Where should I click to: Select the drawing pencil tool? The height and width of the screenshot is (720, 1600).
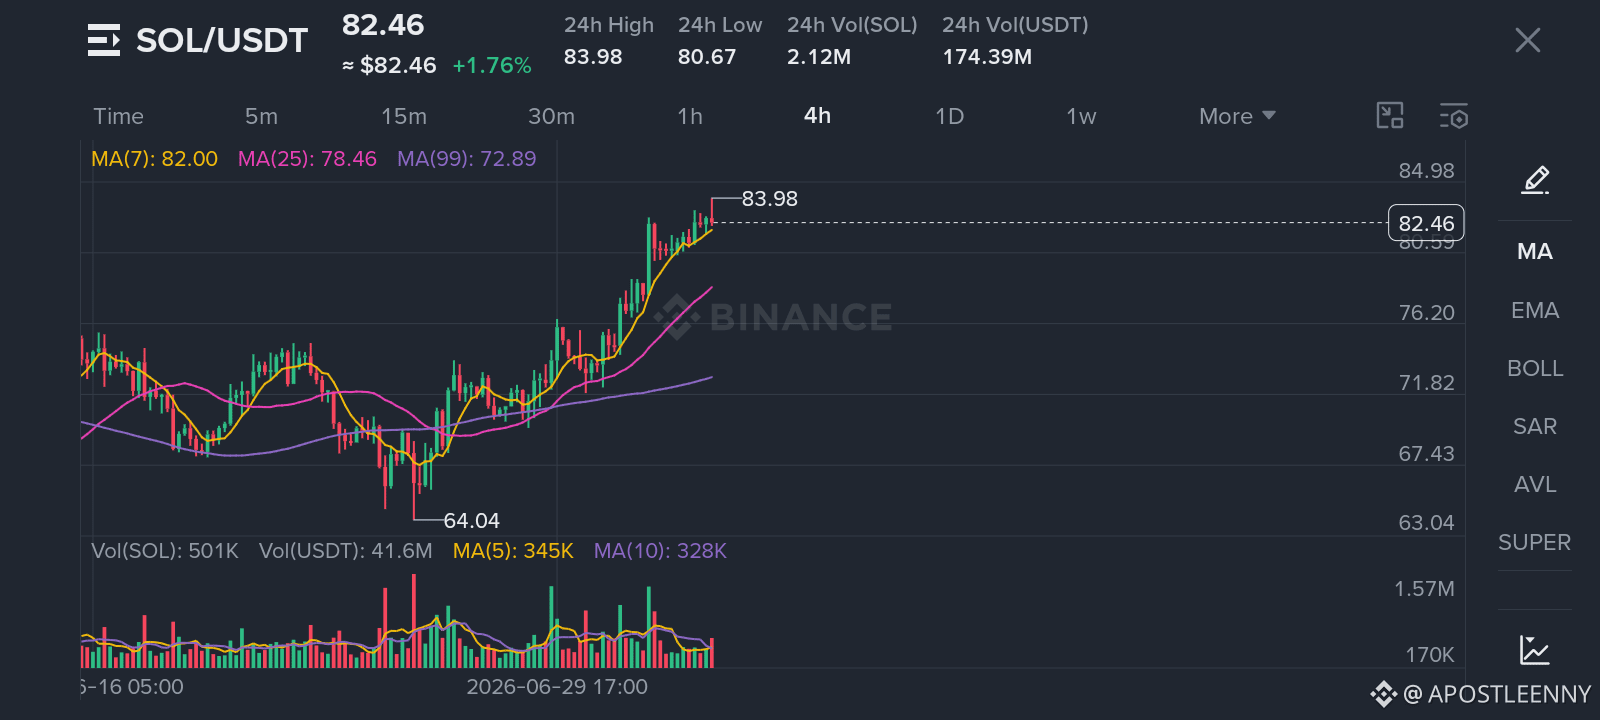(x=1535, y=180)
